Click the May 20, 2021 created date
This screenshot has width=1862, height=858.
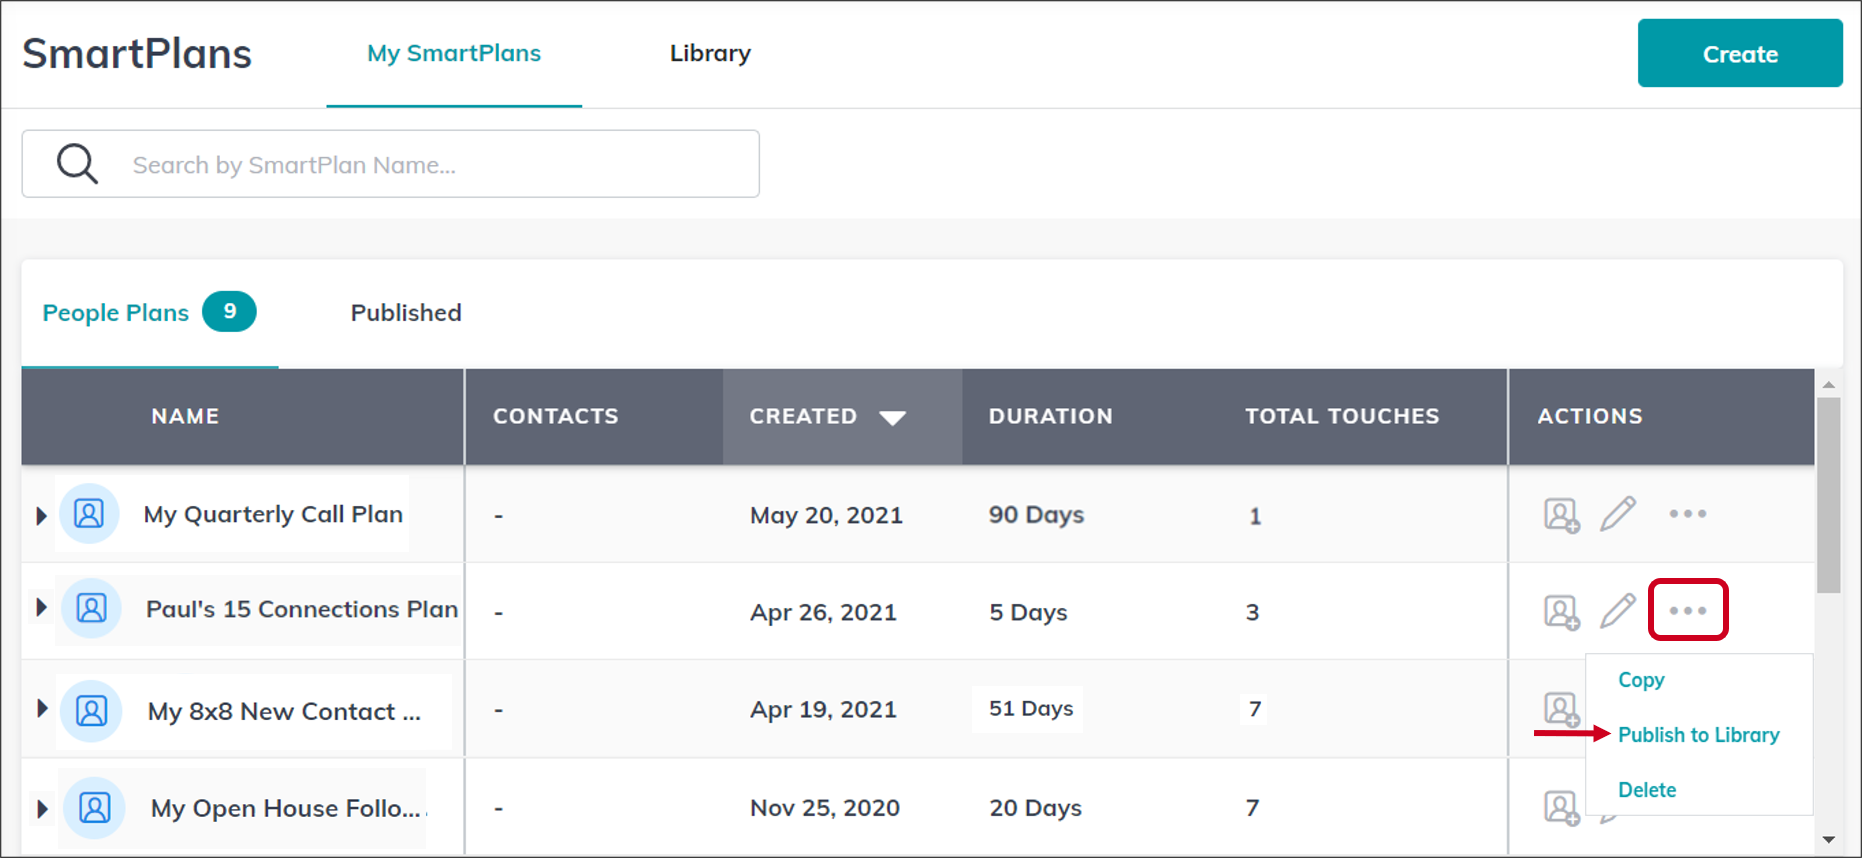pyautogui.click(x=826, y=515)
